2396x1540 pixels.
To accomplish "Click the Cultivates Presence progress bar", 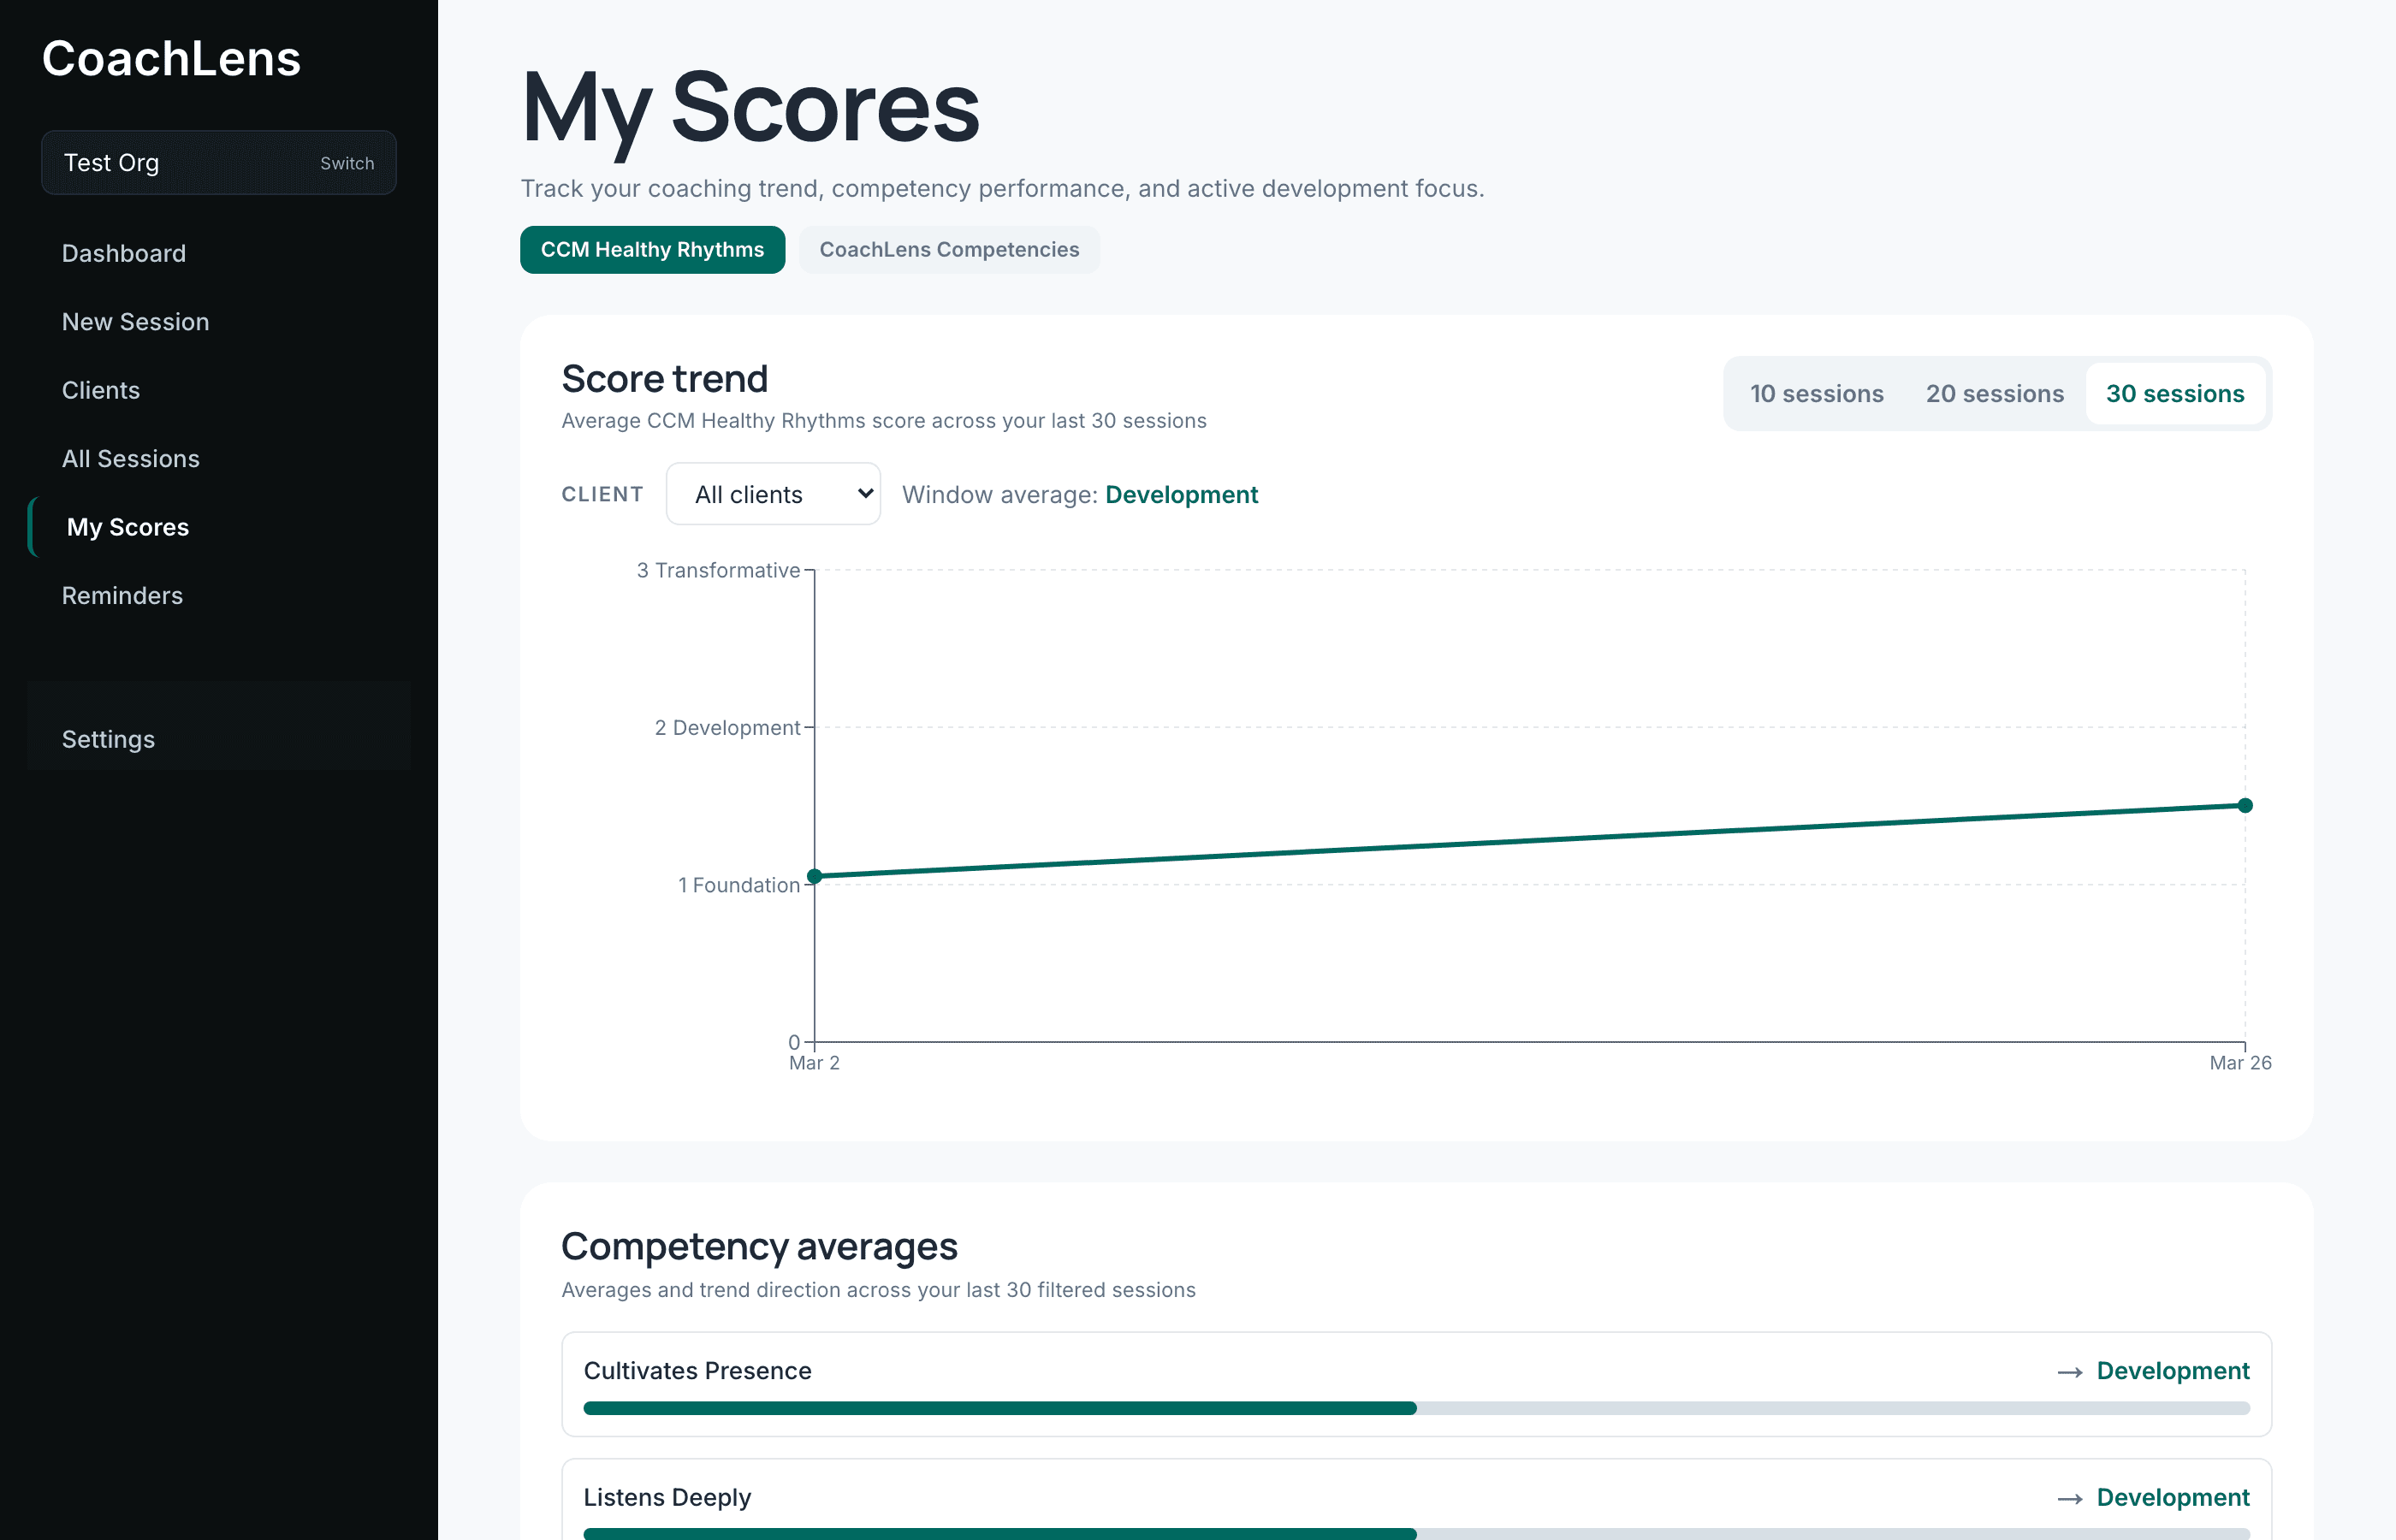I will click(1416, 1408).
